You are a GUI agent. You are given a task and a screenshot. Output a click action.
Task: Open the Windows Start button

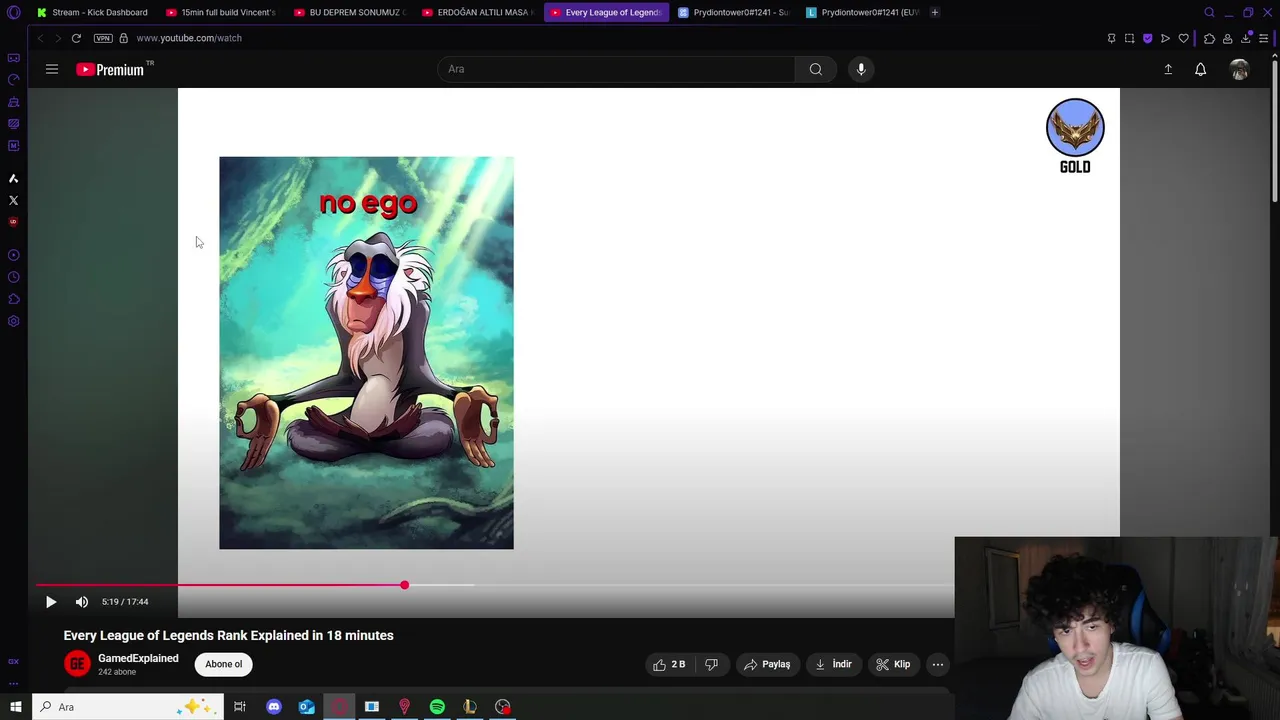(15, 707)
